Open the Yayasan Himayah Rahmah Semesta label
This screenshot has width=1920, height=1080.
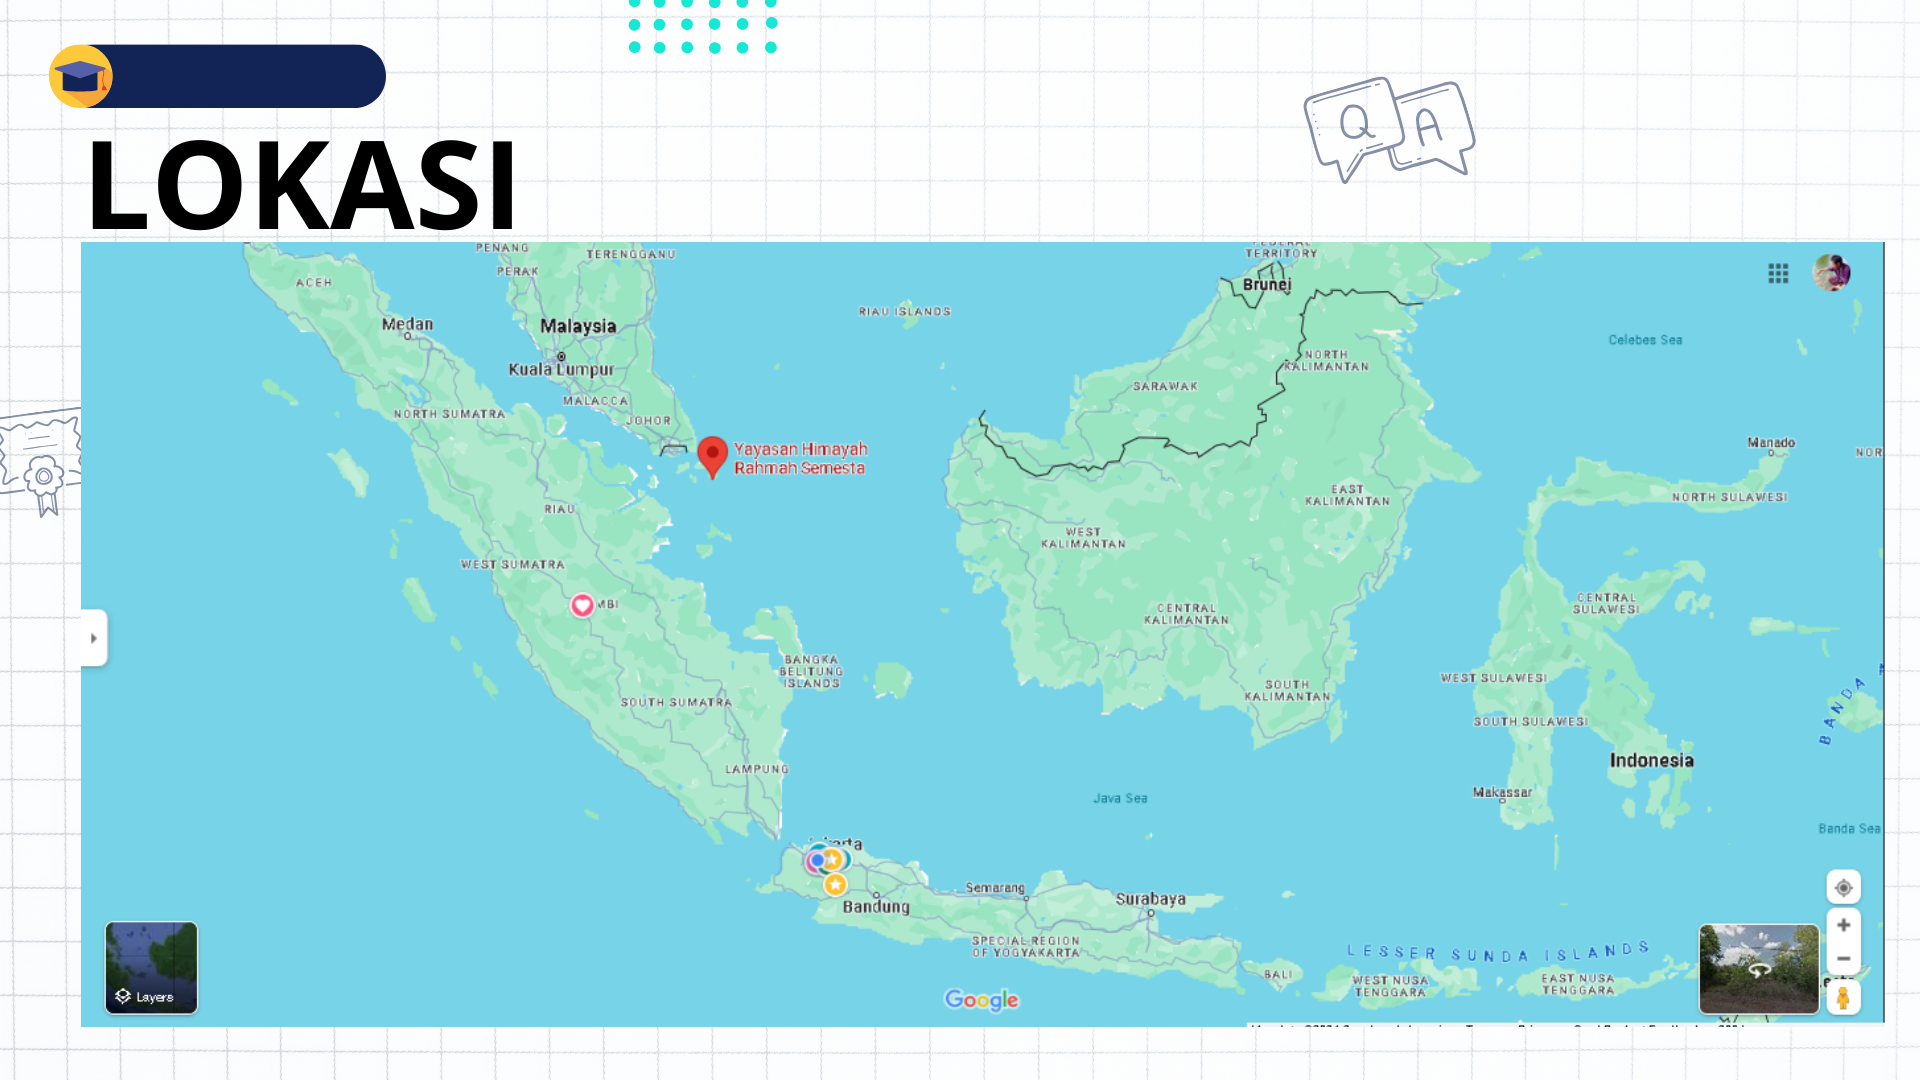tap(800, 459)
